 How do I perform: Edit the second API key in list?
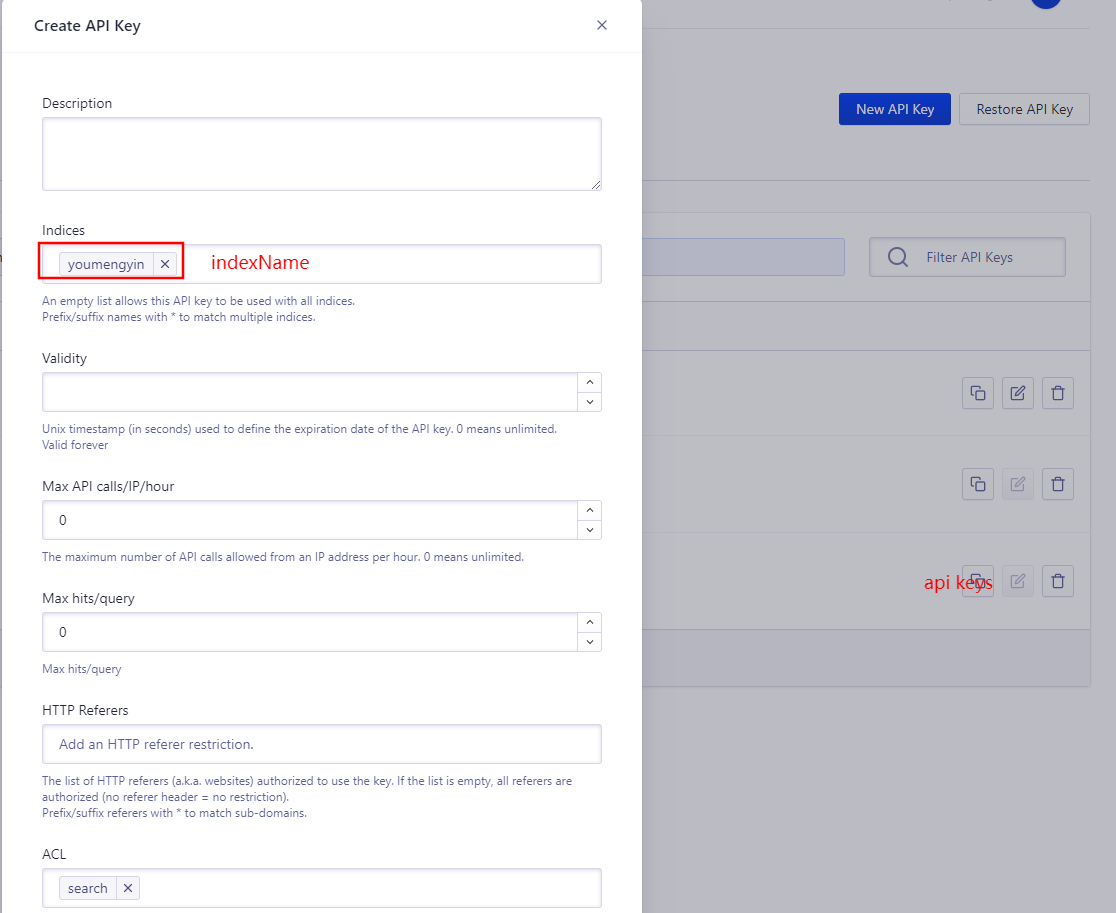click(x=1018, y=484)
